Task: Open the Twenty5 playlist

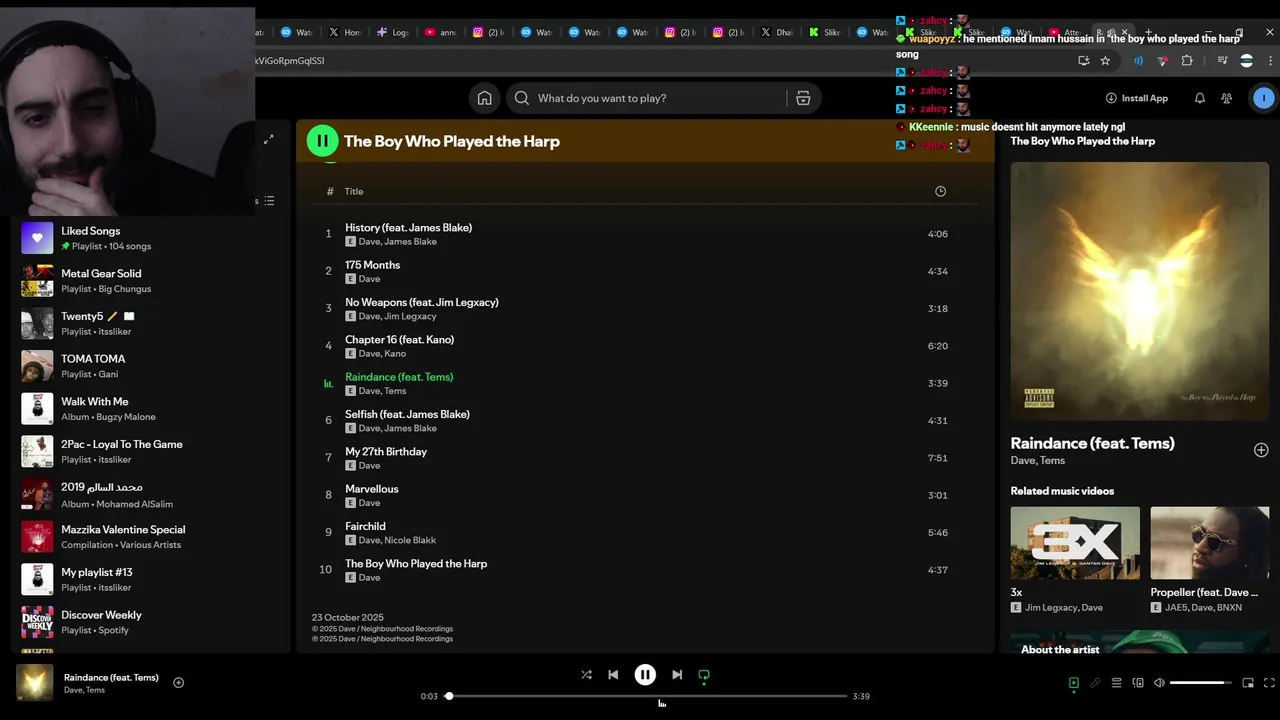Action: click(x=150, y=323)
